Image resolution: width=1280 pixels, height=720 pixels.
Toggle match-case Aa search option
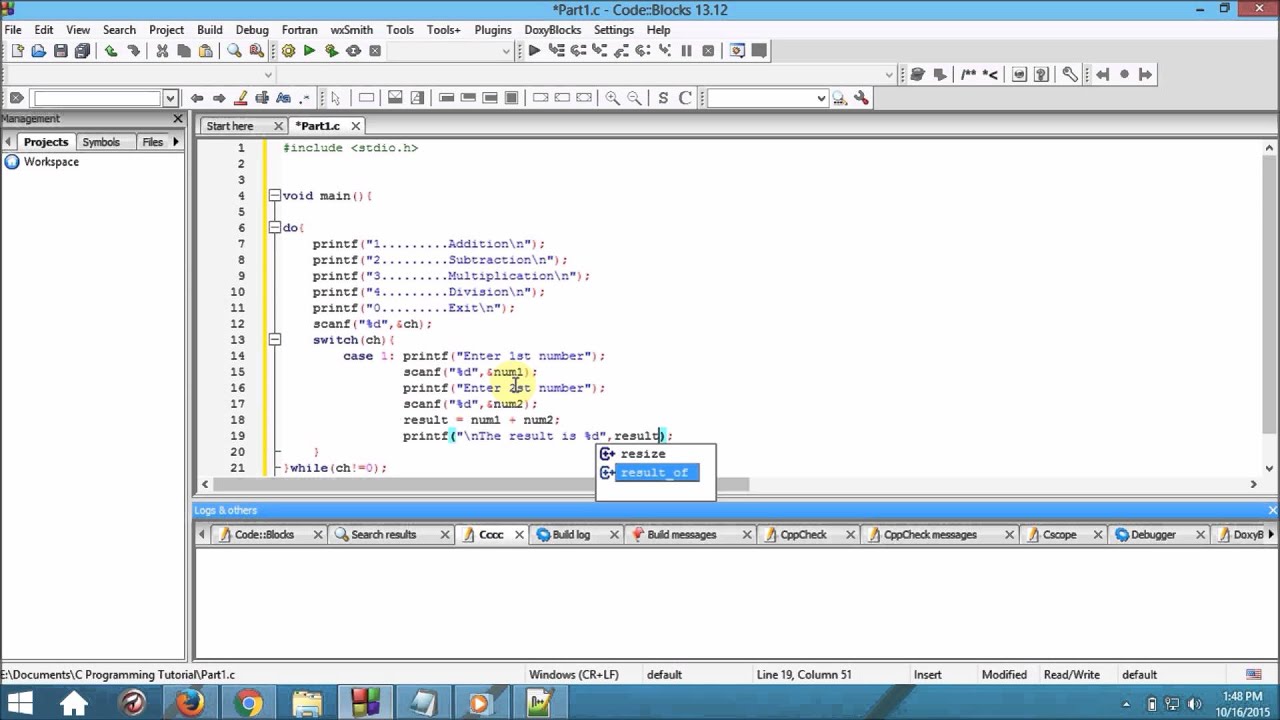point(283,98)
